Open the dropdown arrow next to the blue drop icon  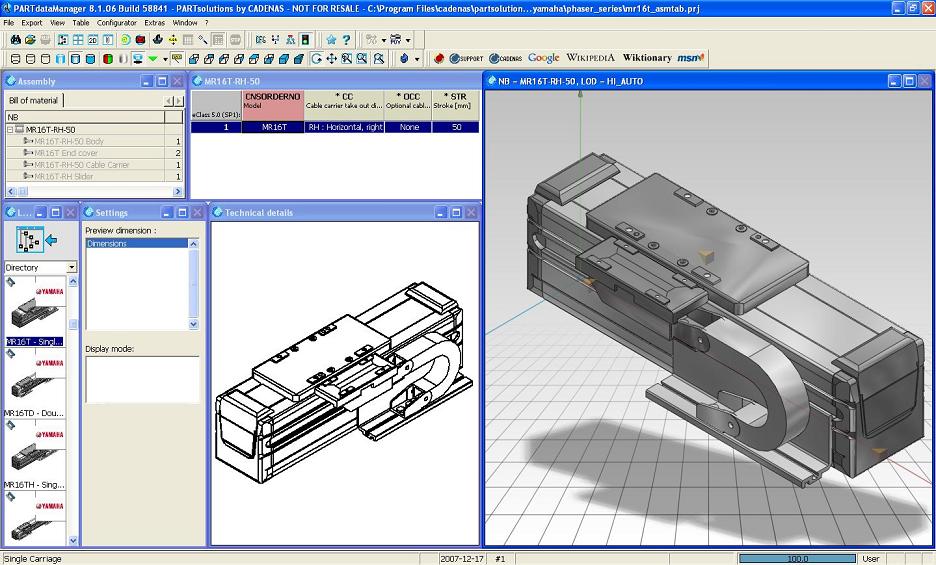(417, 59)
